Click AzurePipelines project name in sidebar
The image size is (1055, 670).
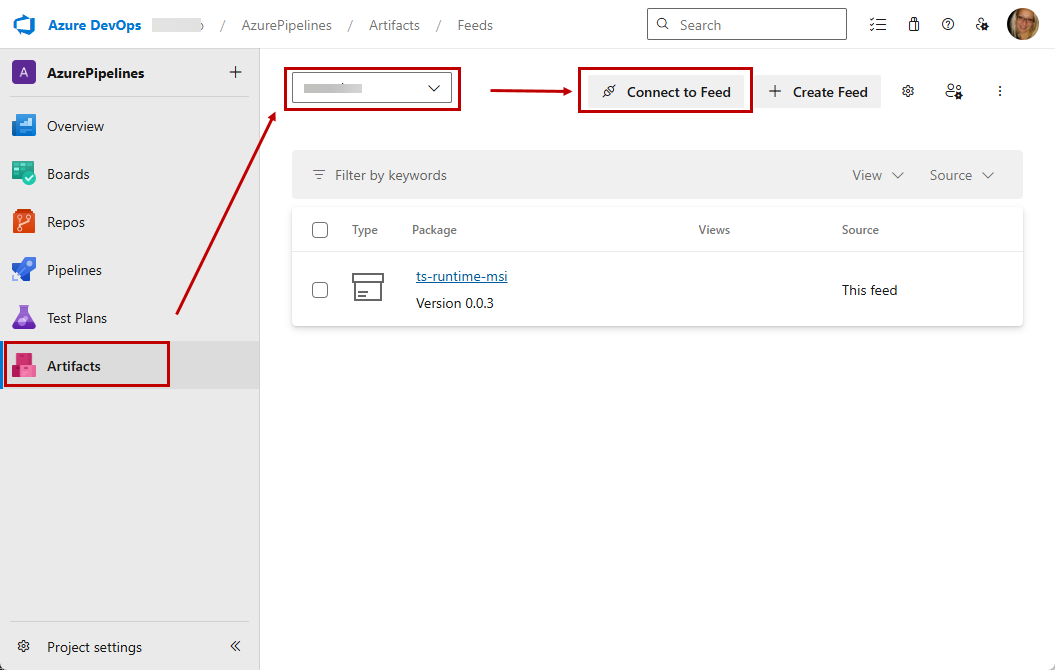(96, 73)
